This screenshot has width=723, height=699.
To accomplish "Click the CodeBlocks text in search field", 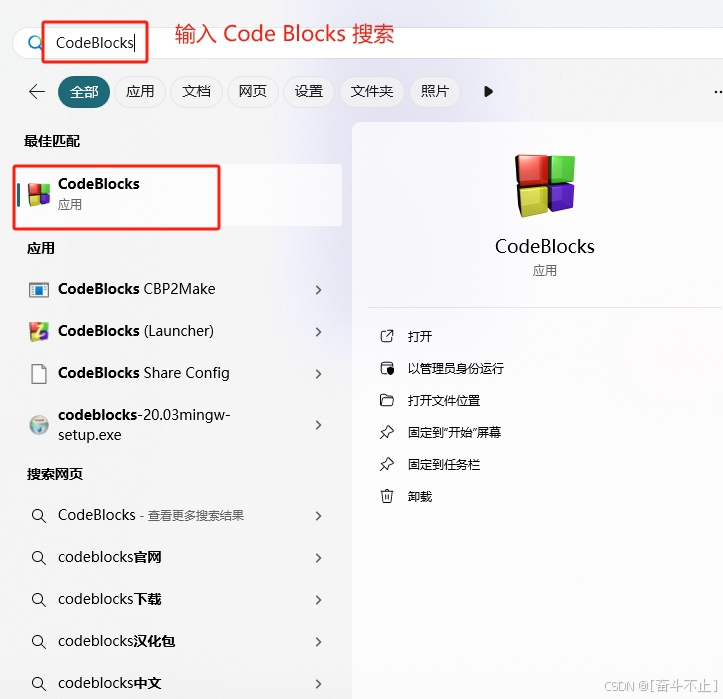I will pos(95,43).
